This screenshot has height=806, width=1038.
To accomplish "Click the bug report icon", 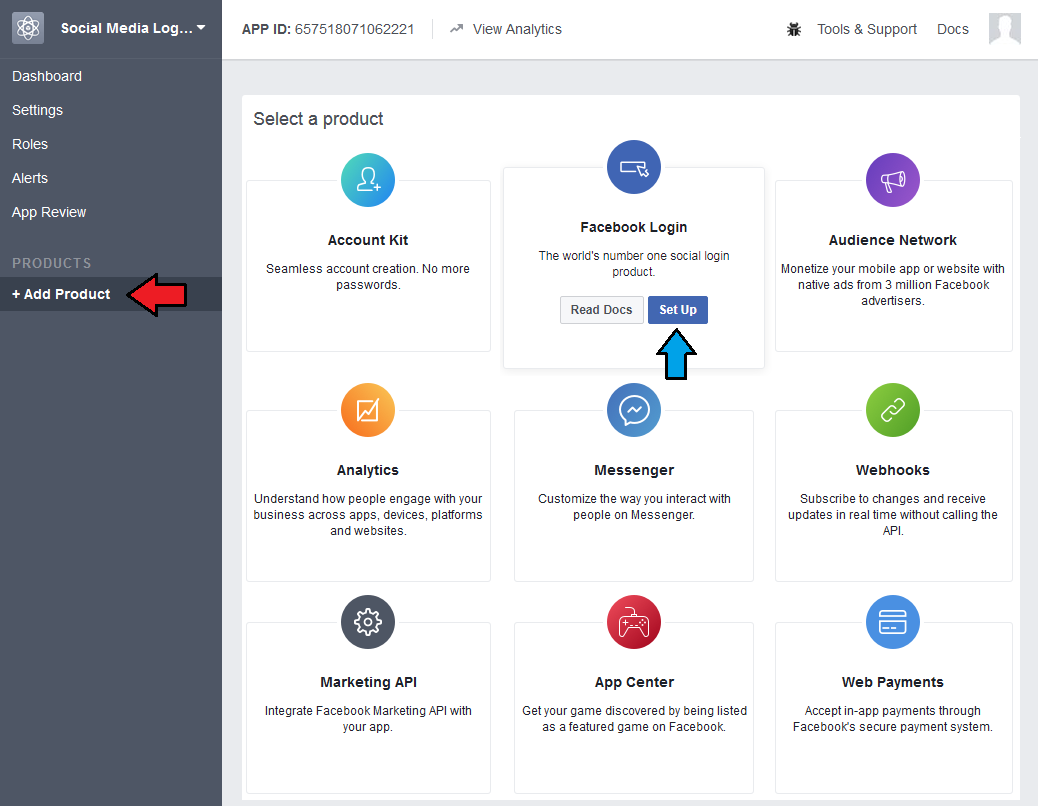I will (794, 29).
